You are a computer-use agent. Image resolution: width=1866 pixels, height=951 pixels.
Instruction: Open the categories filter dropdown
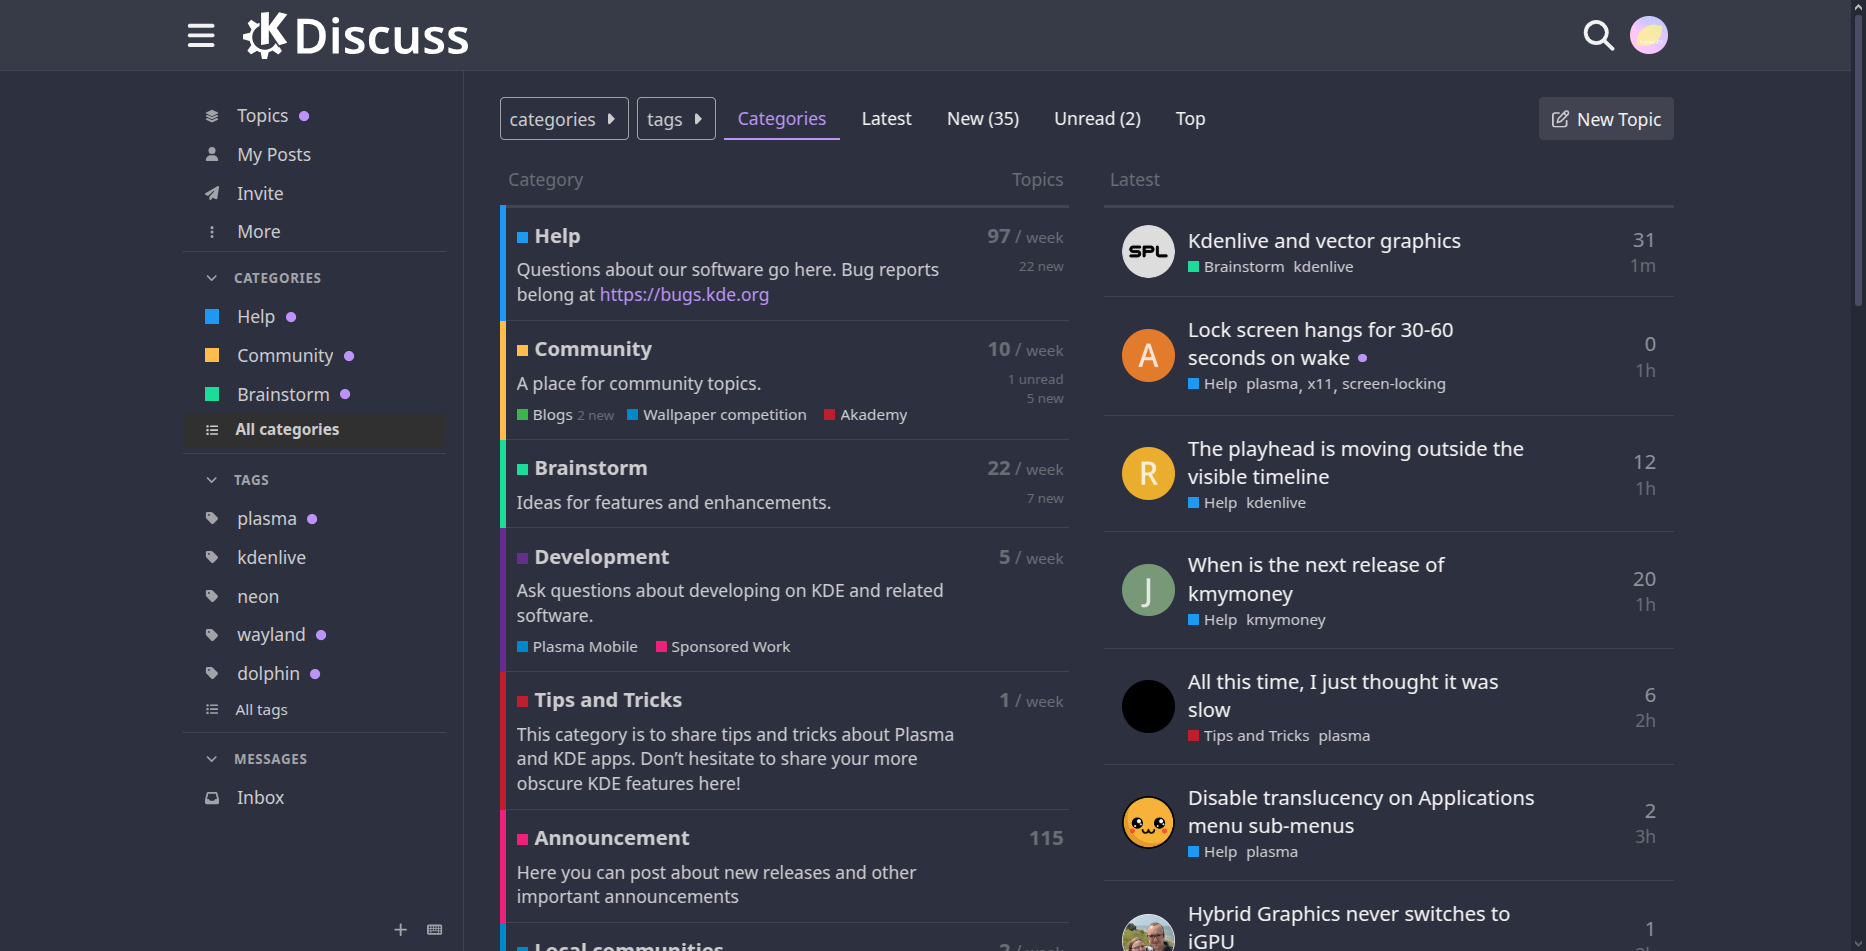[x=564, y=119]
